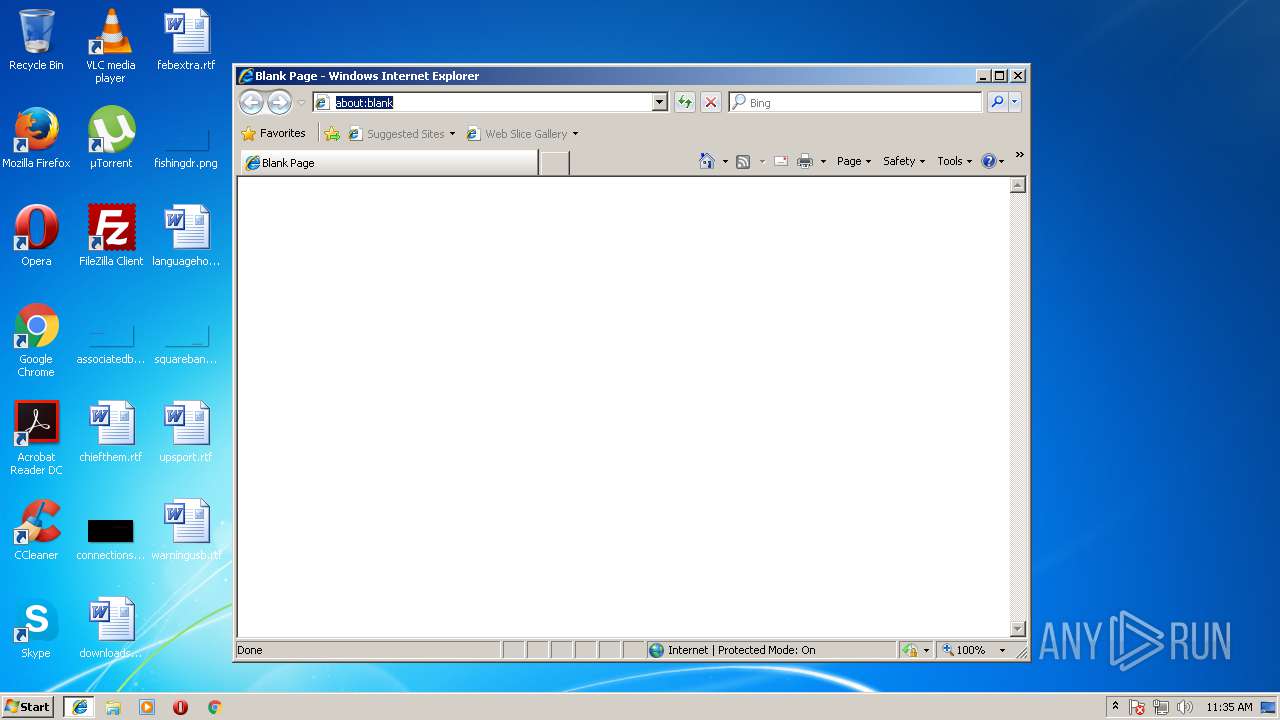The width and height of the screenshot is (1280, 720).
Task: Open the search provider dropdown
Action: (x=1014, y=102)
